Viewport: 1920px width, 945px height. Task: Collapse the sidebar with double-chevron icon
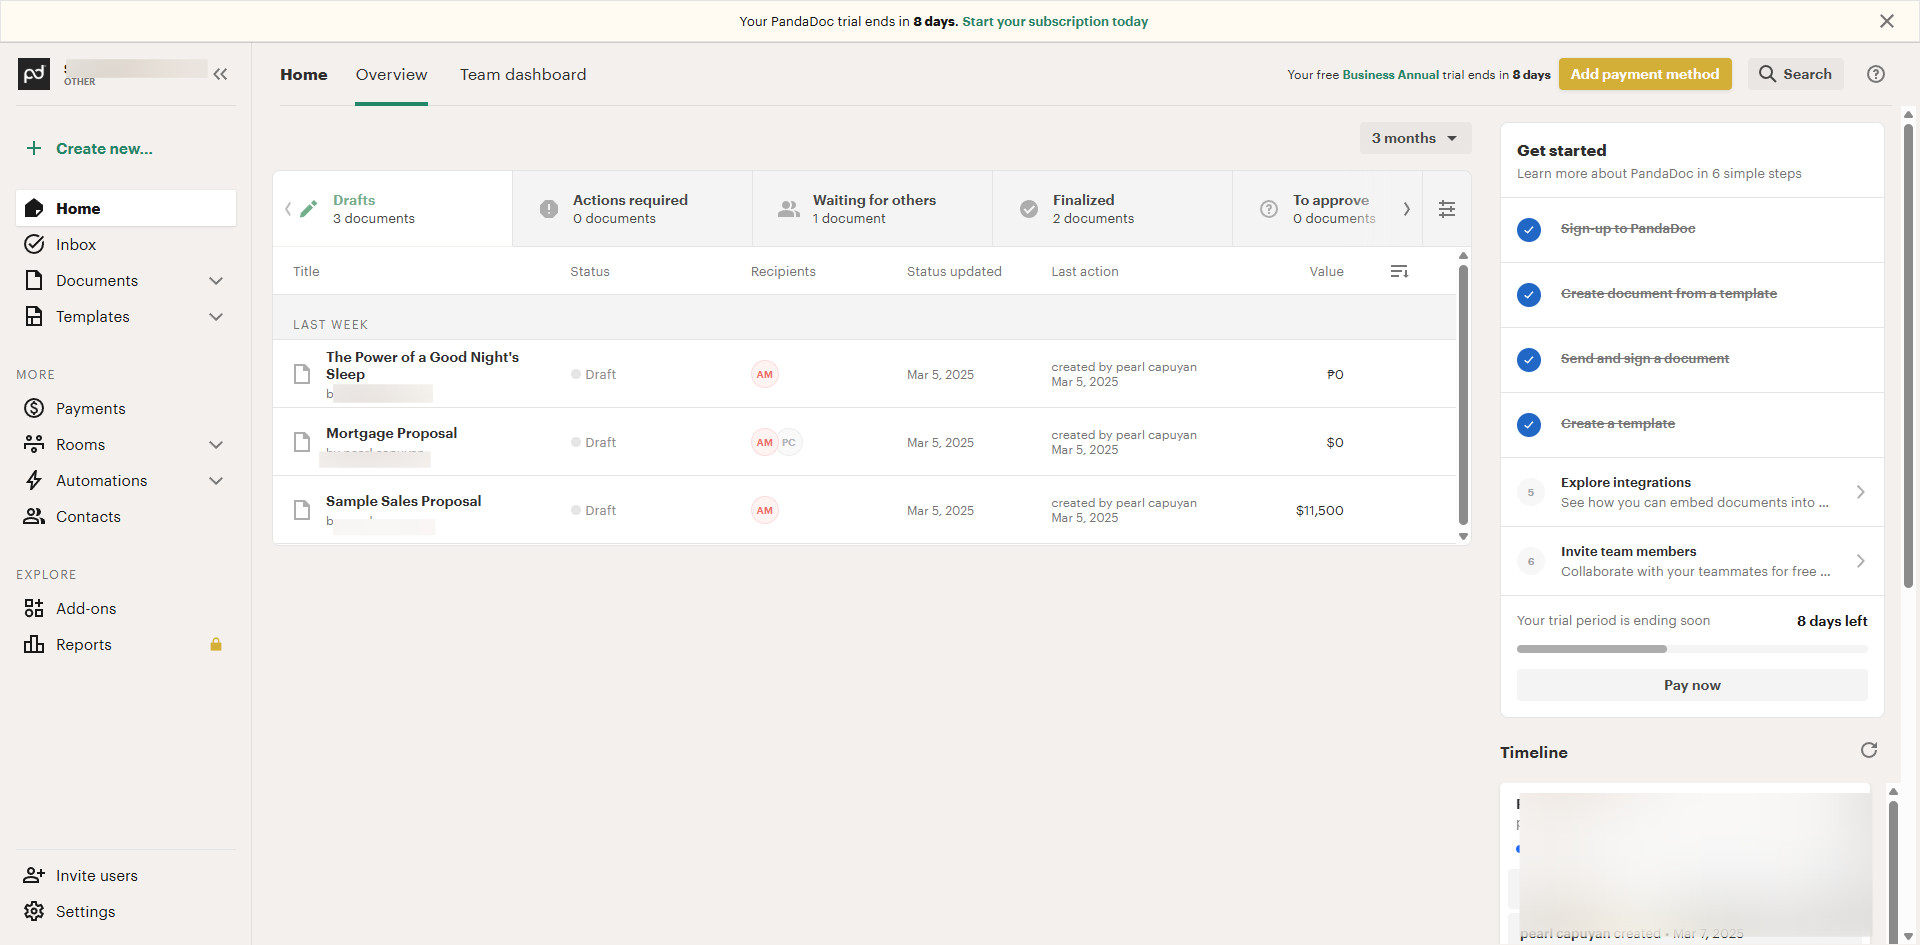(220, 74)
